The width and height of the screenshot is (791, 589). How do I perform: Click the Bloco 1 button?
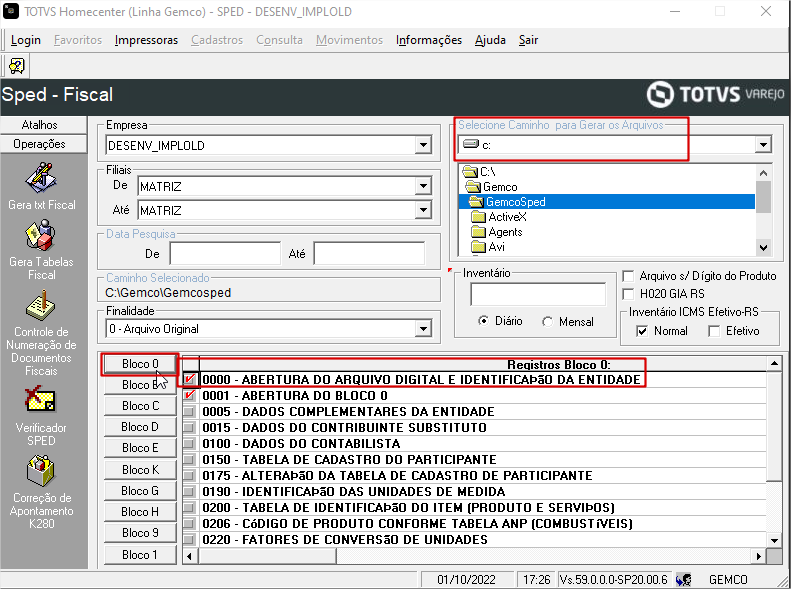coord(140,555)
